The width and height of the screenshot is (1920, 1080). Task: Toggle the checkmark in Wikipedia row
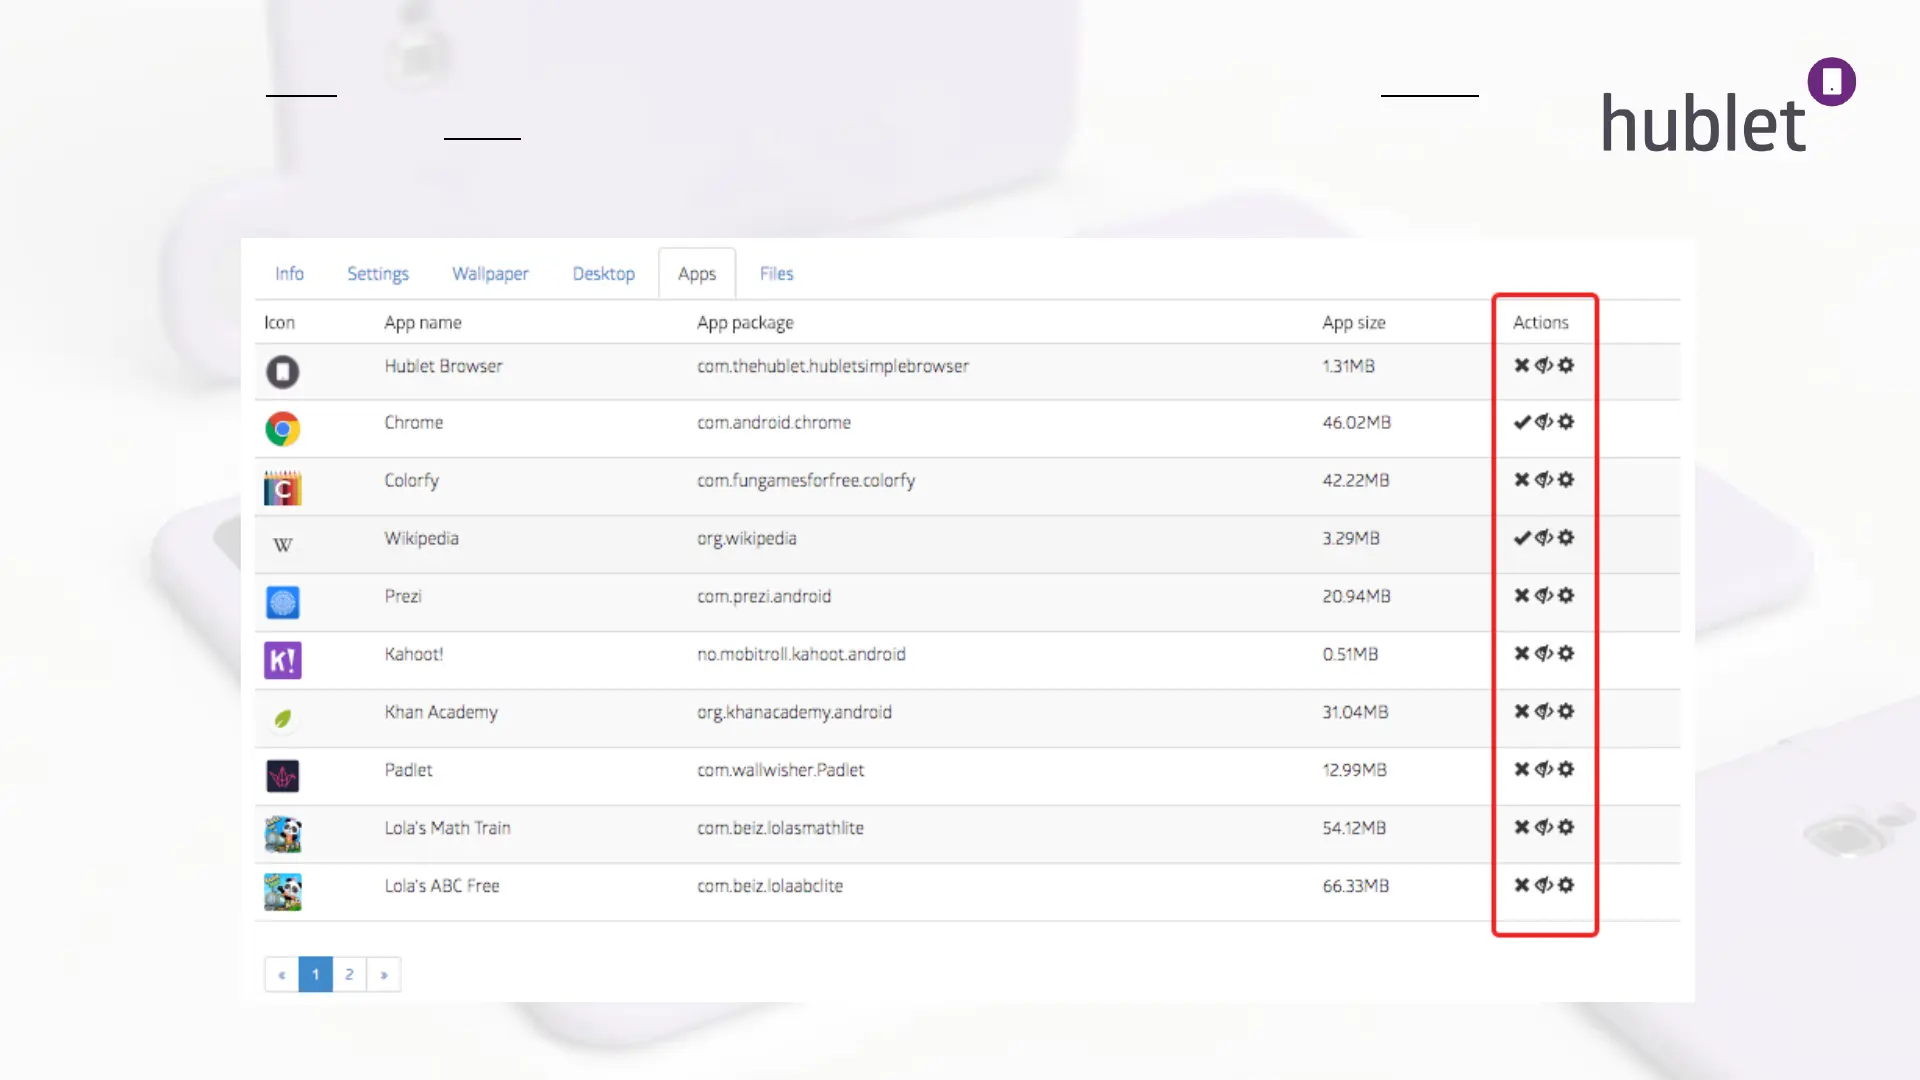(x=1521, y=538)
